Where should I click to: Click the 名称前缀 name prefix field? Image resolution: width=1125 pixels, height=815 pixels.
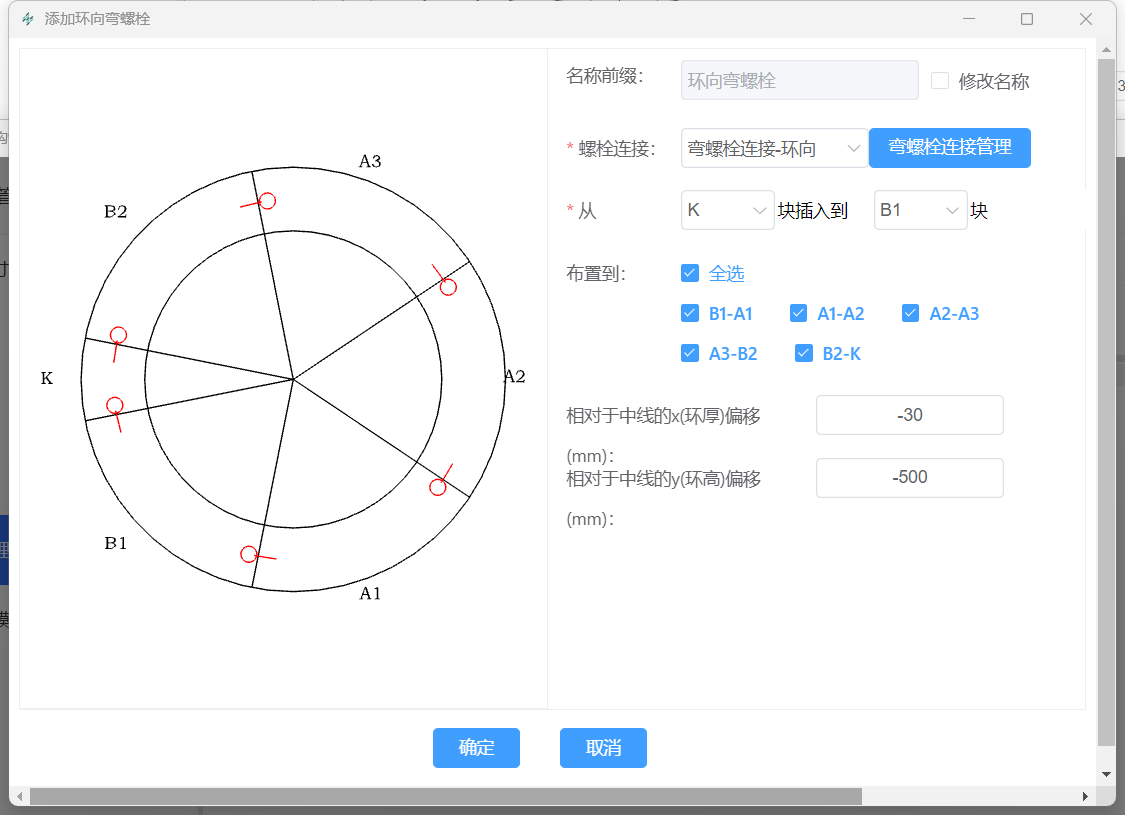pos(799,80)
